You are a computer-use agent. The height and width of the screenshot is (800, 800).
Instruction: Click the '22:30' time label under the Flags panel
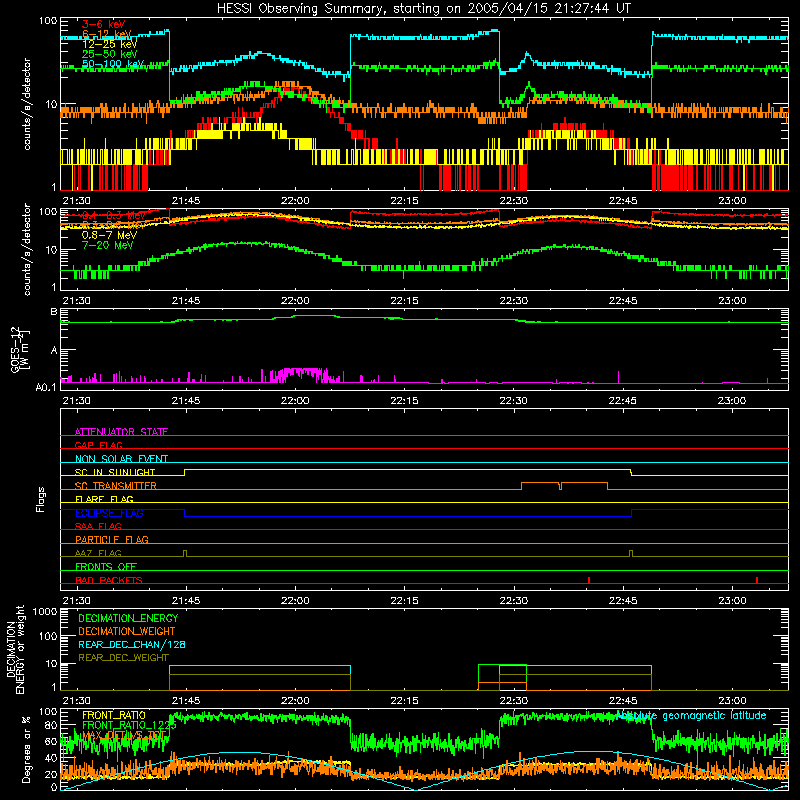[x=513, y=601]
